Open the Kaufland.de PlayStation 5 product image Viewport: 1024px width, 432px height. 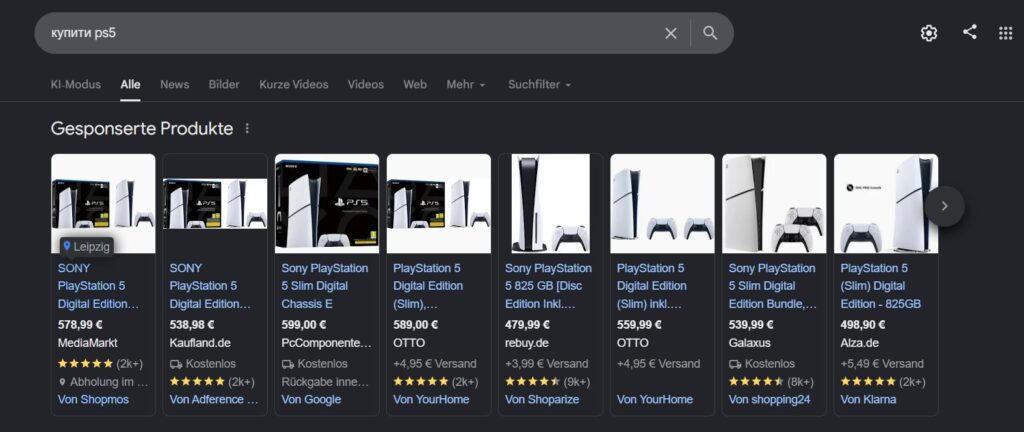[x=215, y=203]
